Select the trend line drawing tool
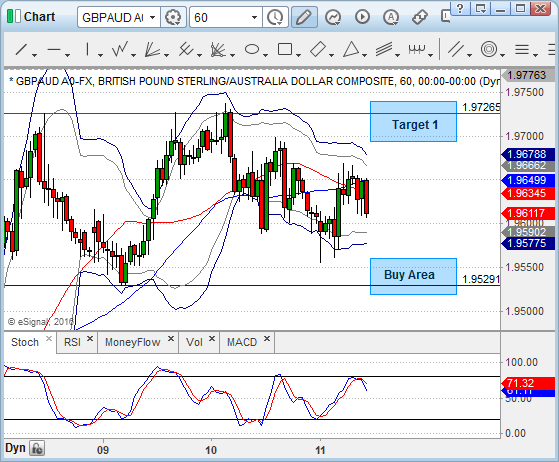This screenshot has width=559, height=462. point(21,49)
